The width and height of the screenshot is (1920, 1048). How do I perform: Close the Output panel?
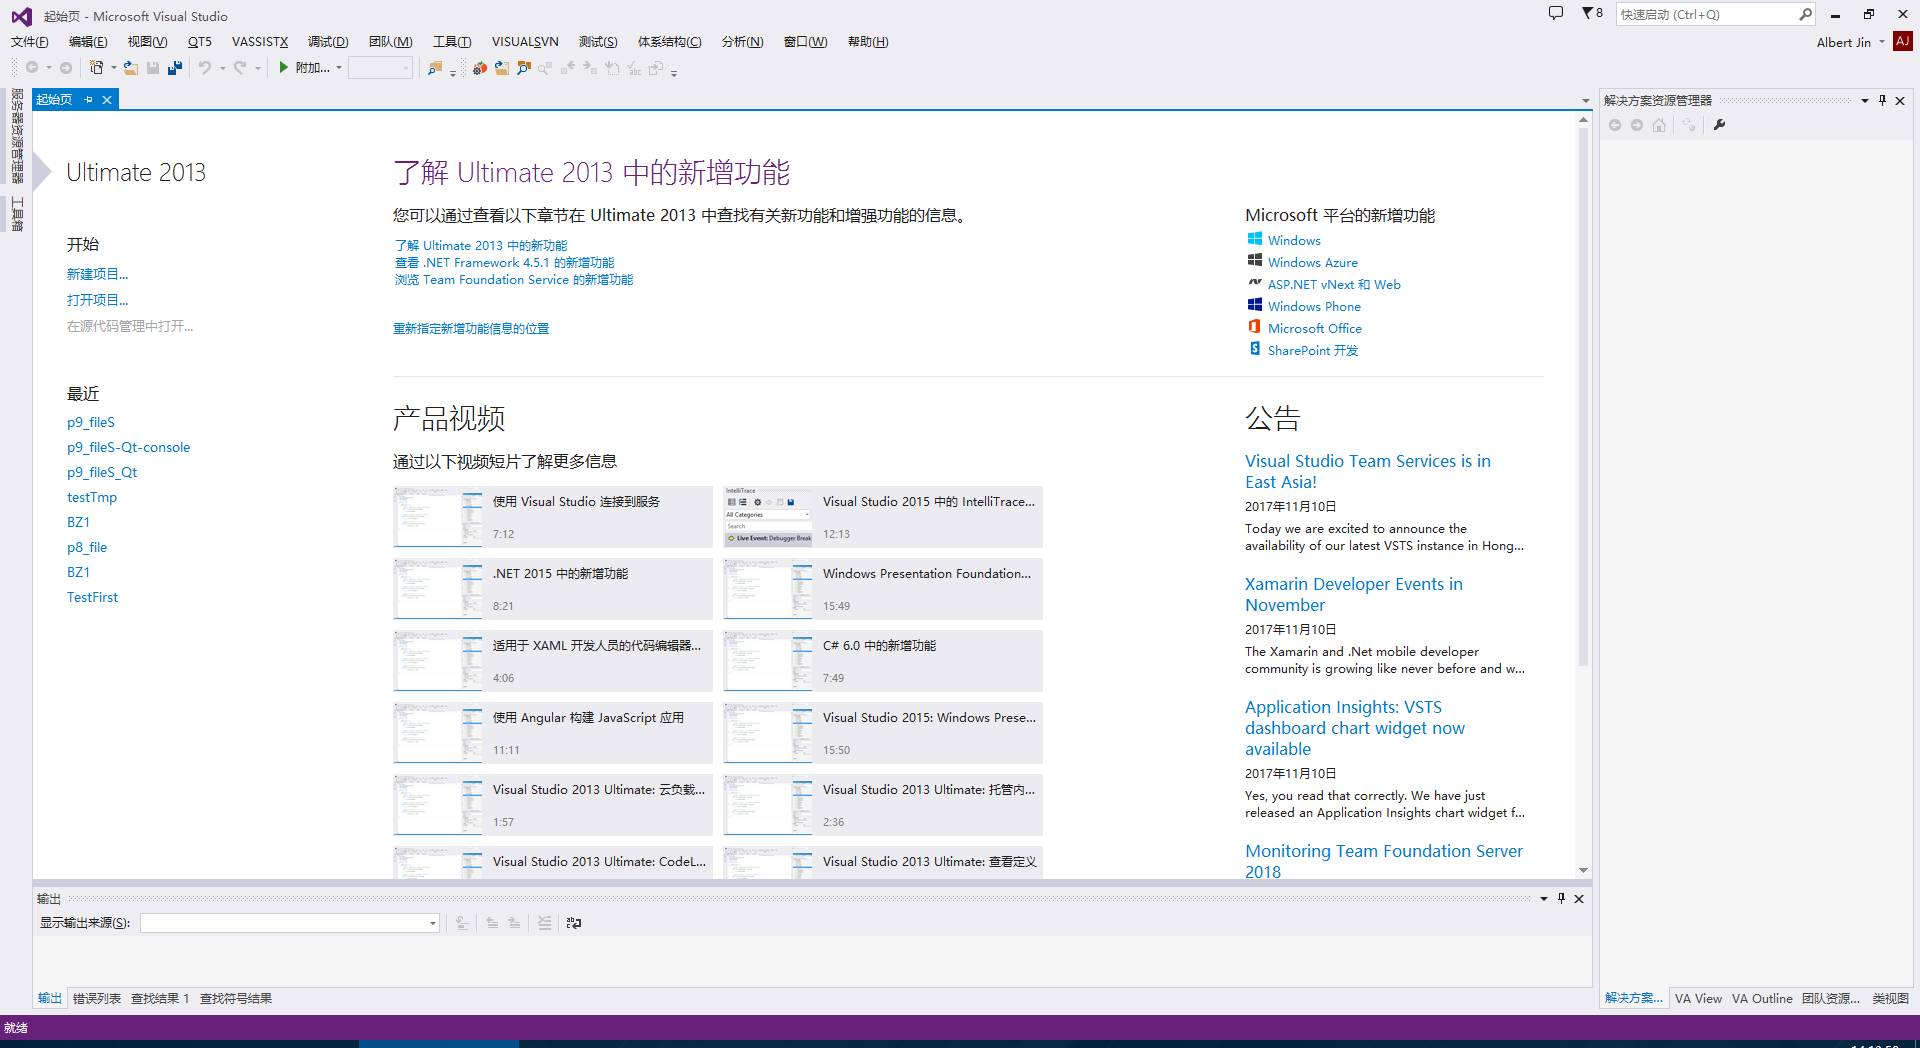(1579, 898)
